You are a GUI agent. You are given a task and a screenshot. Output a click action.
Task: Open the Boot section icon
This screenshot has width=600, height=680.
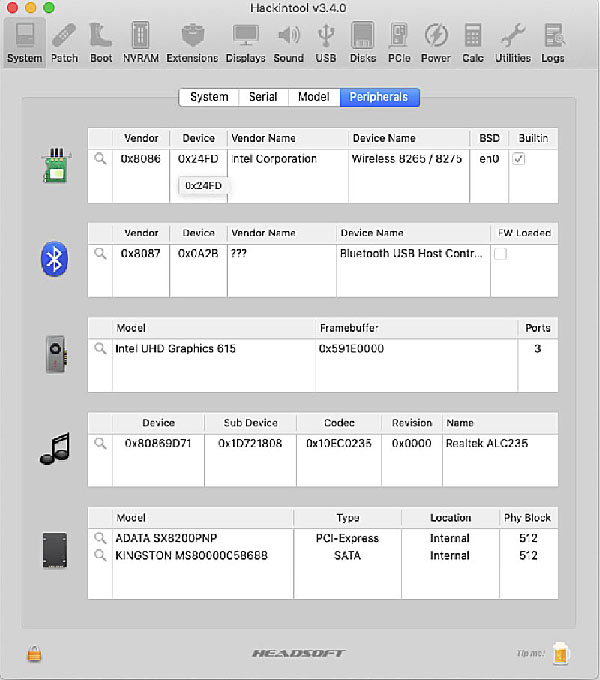coord(101,42)
